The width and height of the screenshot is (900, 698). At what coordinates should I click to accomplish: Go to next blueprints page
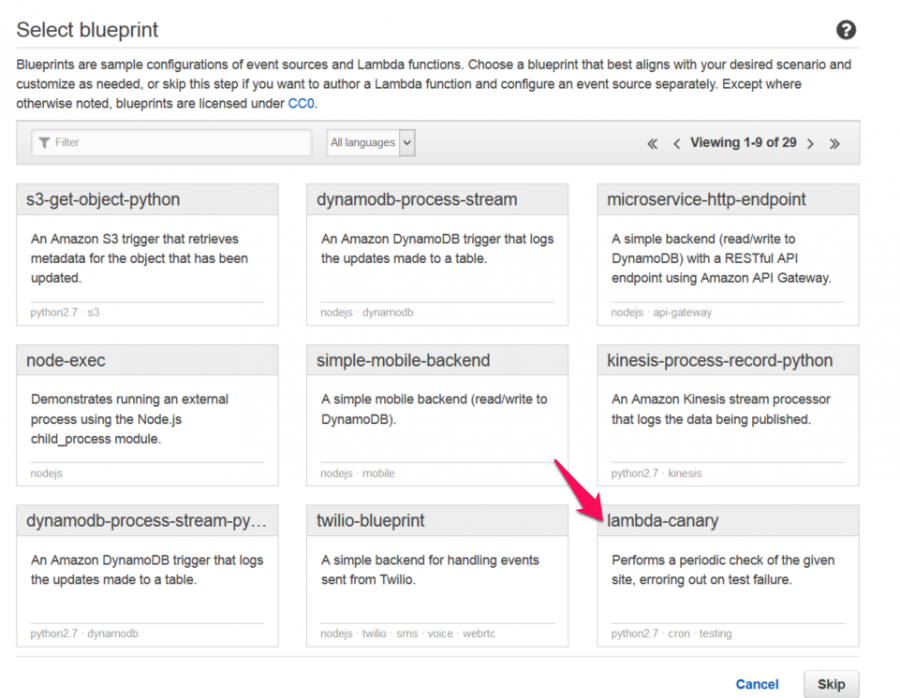810,144
